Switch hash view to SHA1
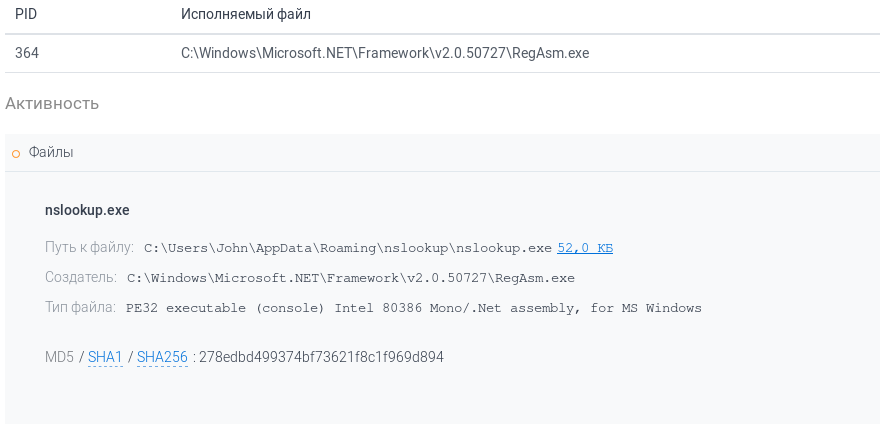 point(105,356)
